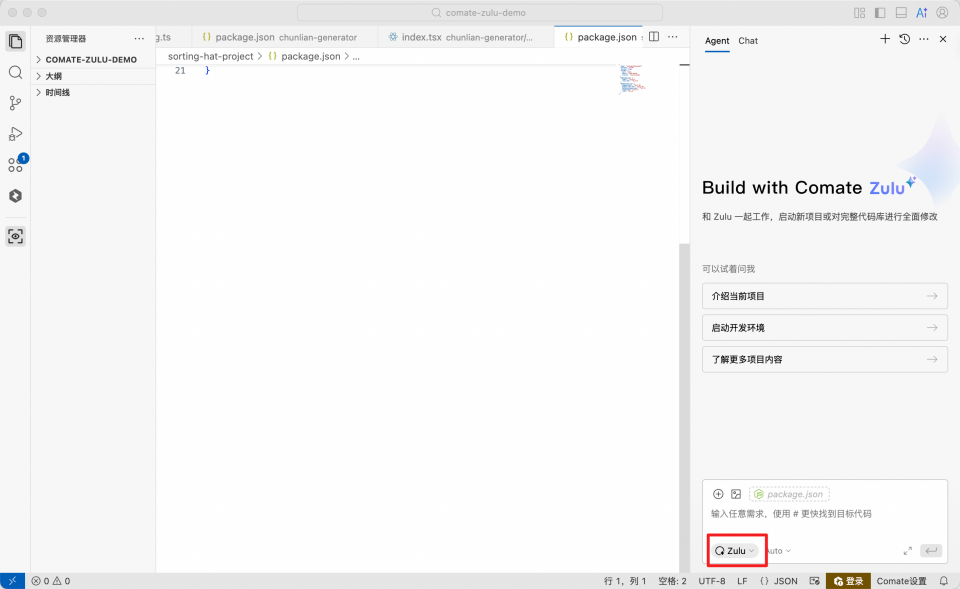Click line number 21 in editor
Screen dimensions: 960x589
pyautogui.click(x=180, y=71)
